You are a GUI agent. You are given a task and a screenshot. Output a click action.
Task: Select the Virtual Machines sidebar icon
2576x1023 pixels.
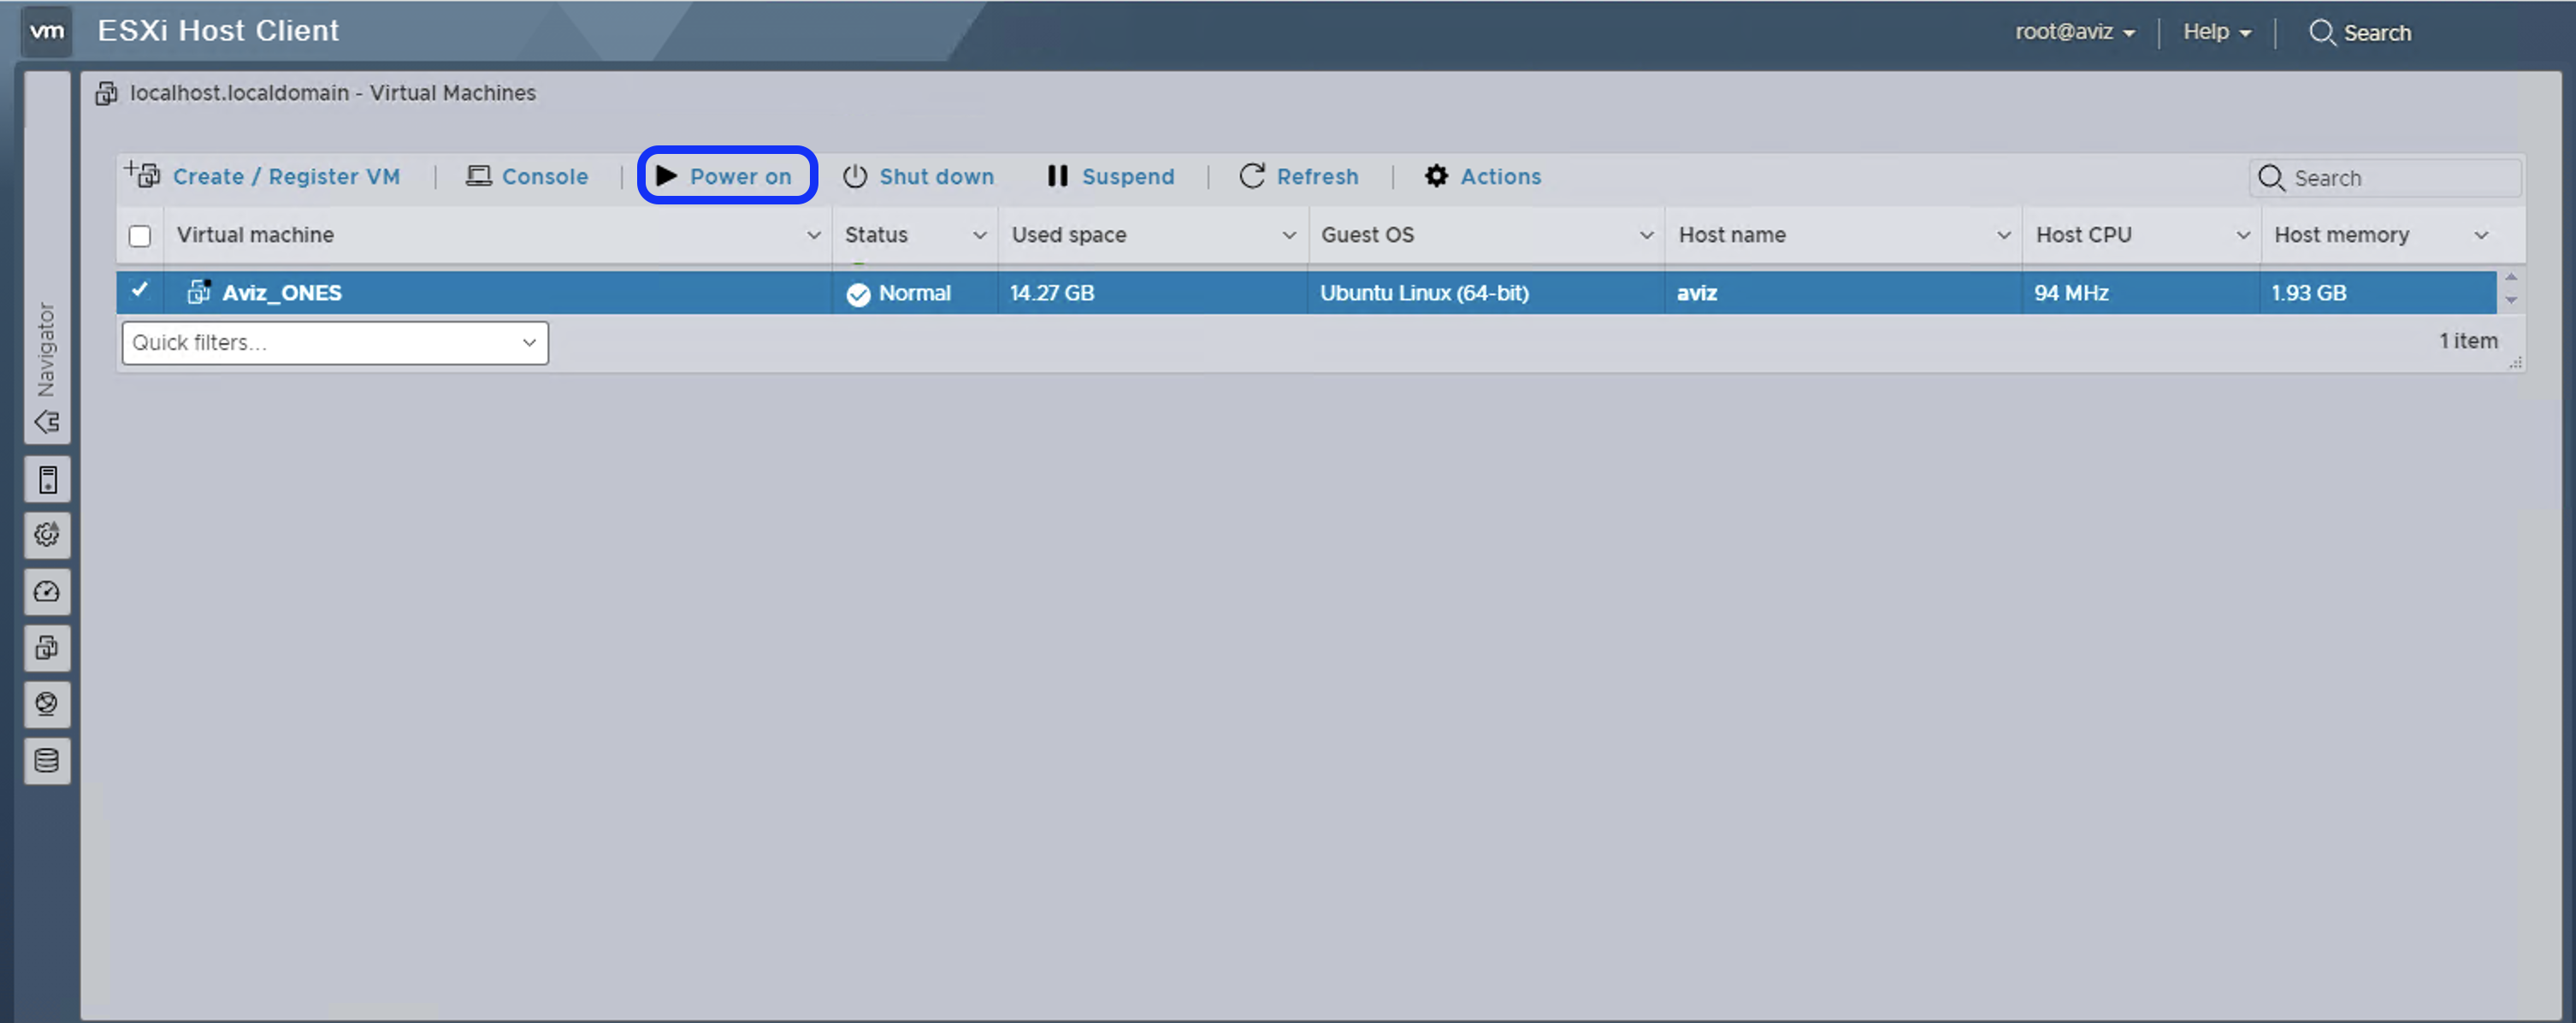47,648
